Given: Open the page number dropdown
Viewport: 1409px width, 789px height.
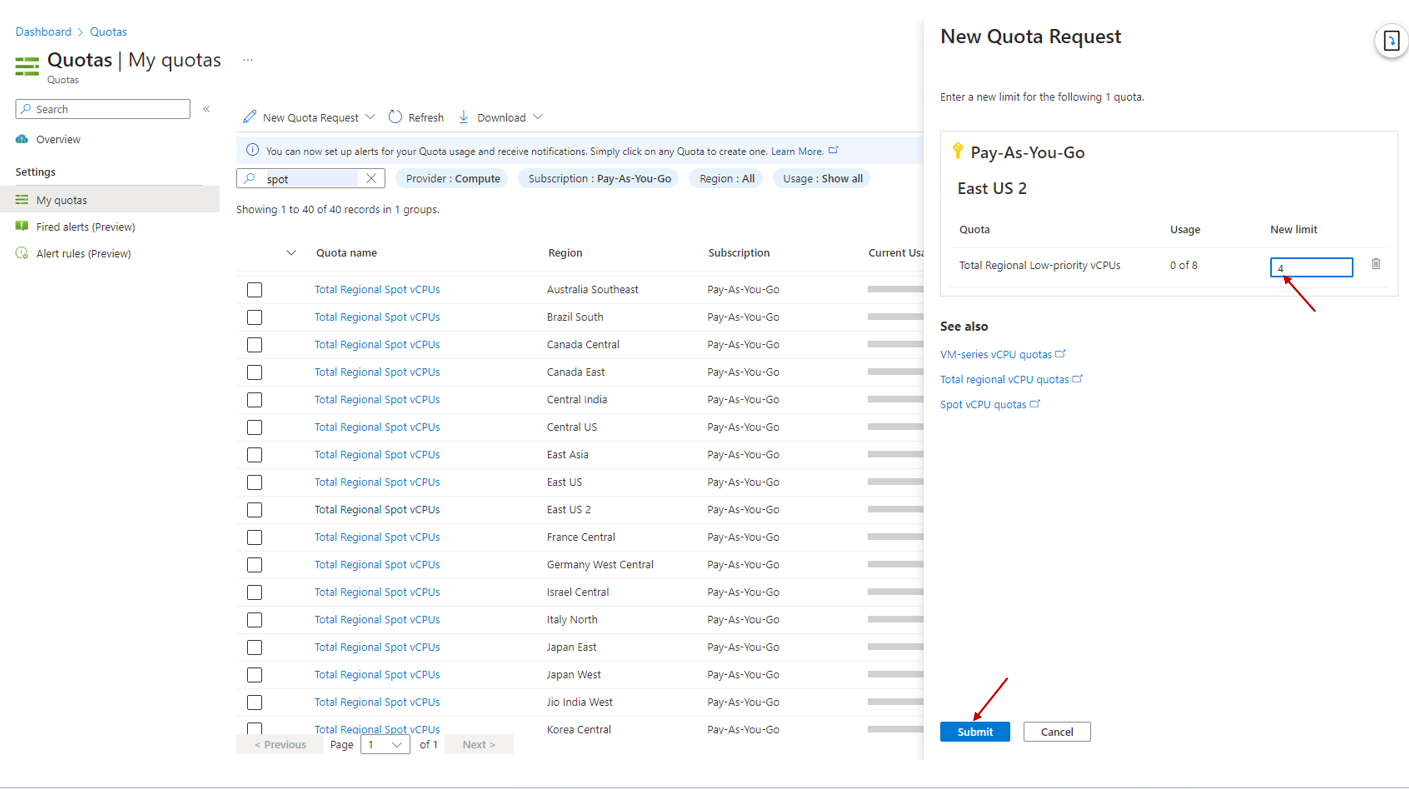Looking at the screenshot, I should (385, 744).
